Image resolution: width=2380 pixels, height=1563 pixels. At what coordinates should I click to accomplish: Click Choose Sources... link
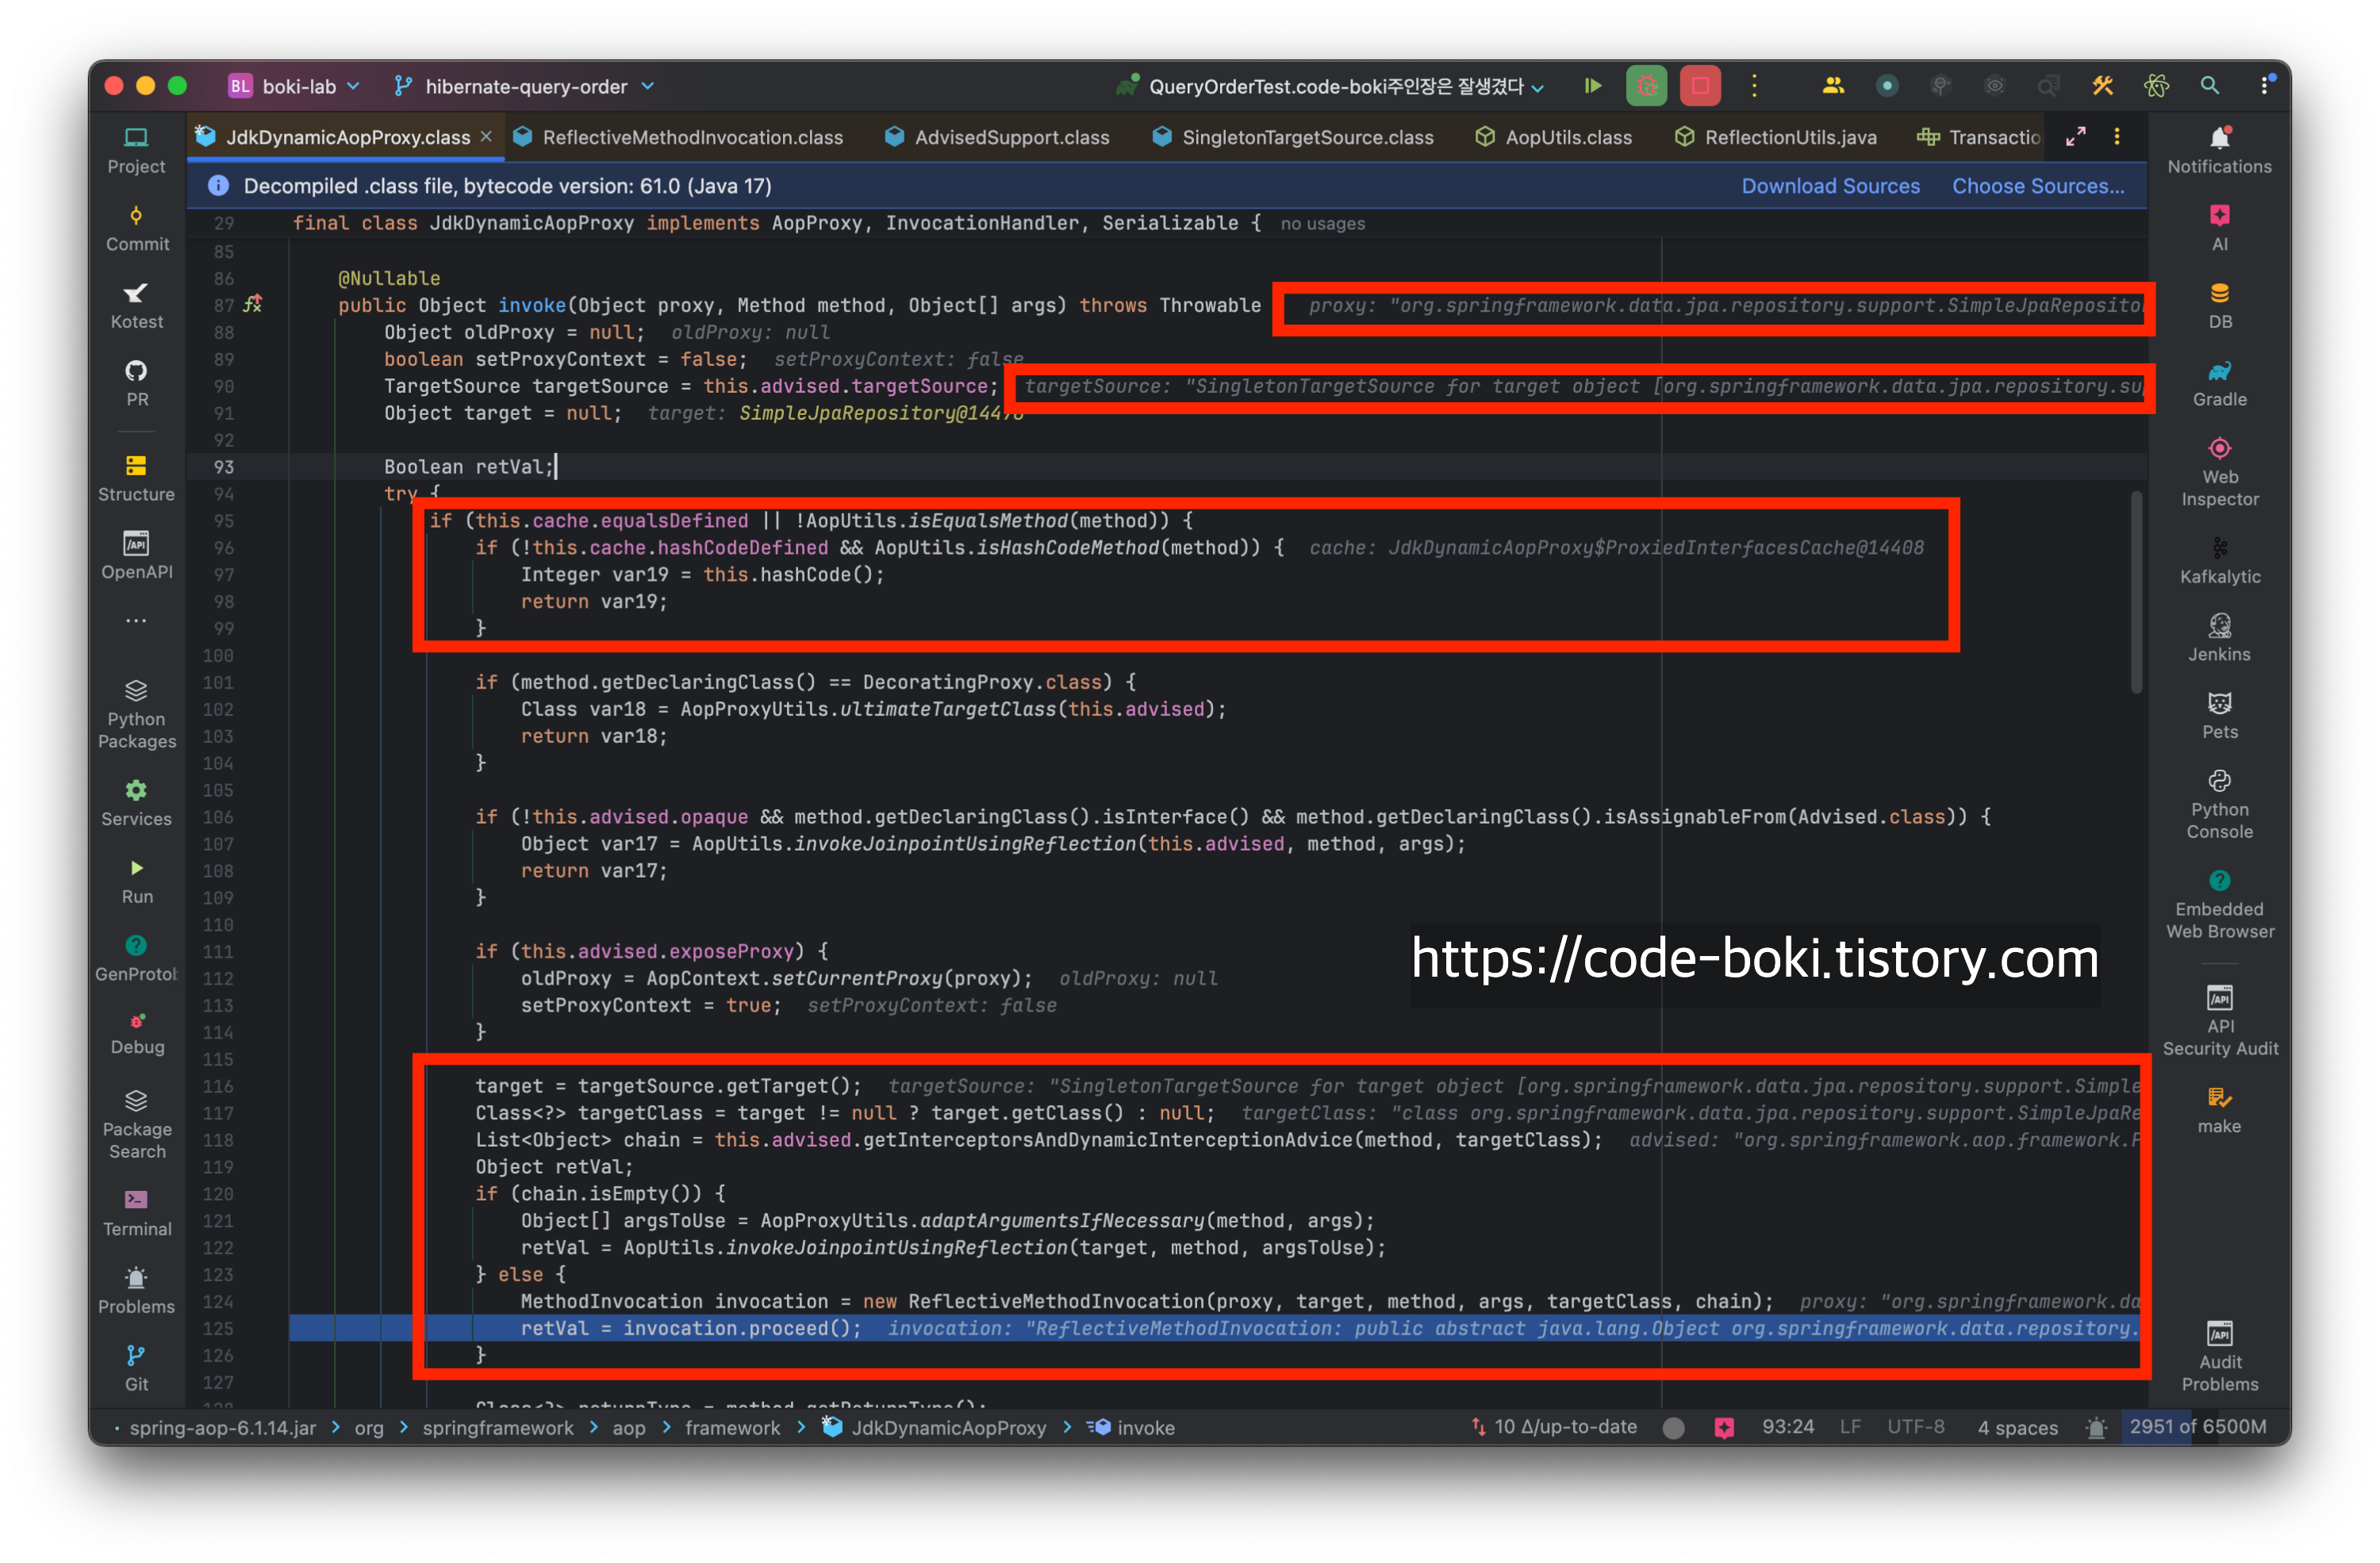[2037, 186]
